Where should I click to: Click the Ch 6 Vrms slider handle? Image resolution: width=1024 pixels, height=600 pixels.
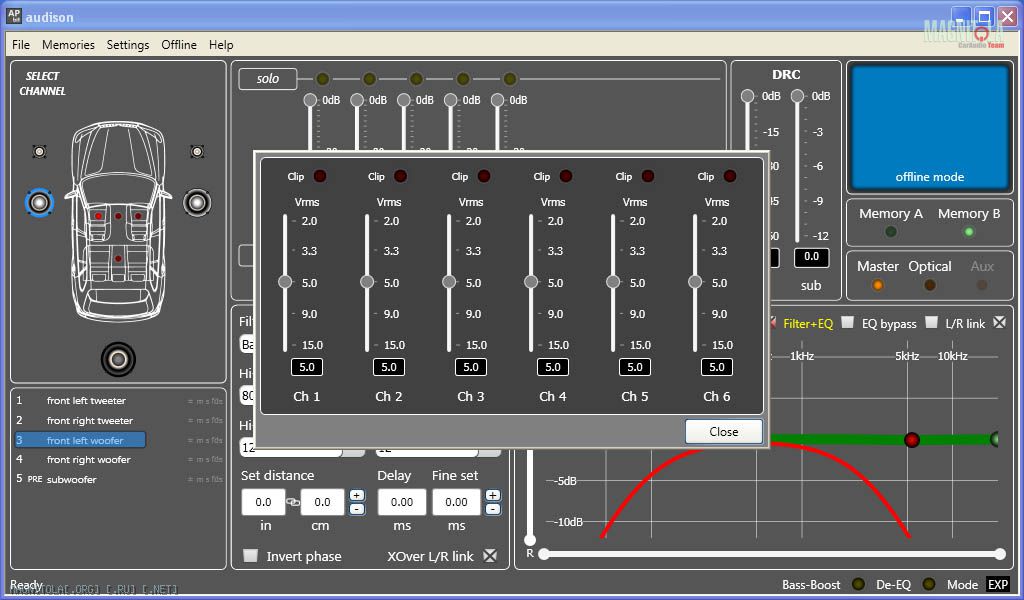(695, 282)
